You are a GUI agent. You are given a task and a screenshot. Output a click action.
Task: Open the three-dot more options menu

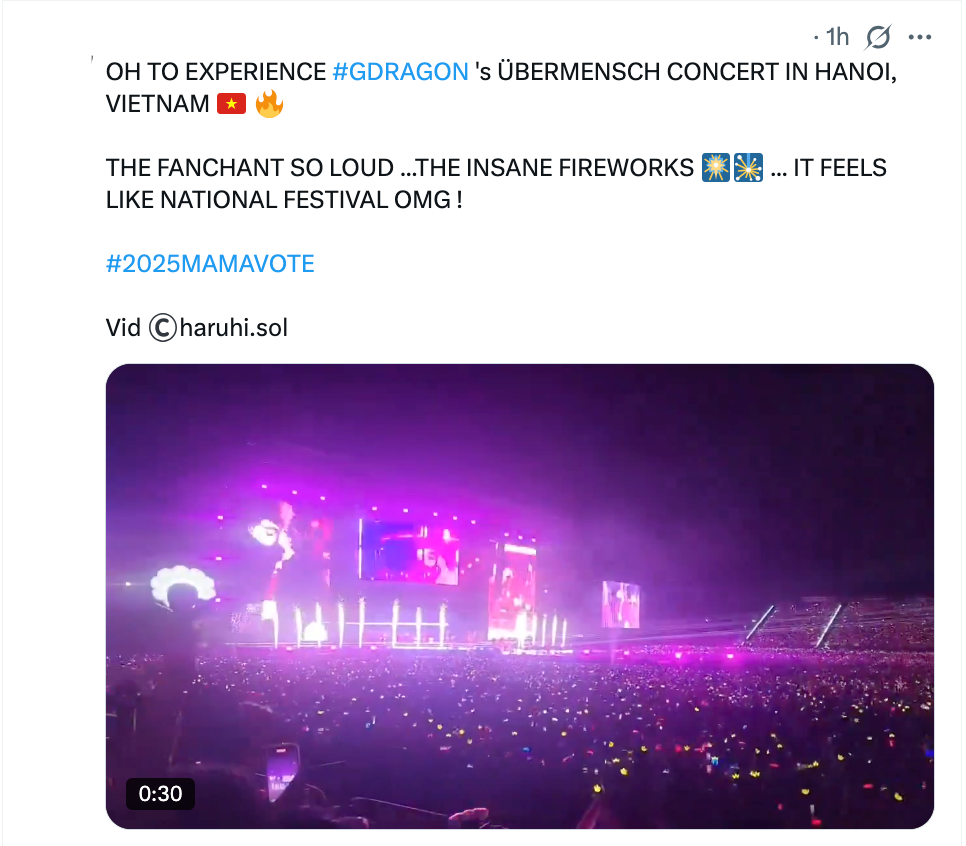(x=919, y=38)
